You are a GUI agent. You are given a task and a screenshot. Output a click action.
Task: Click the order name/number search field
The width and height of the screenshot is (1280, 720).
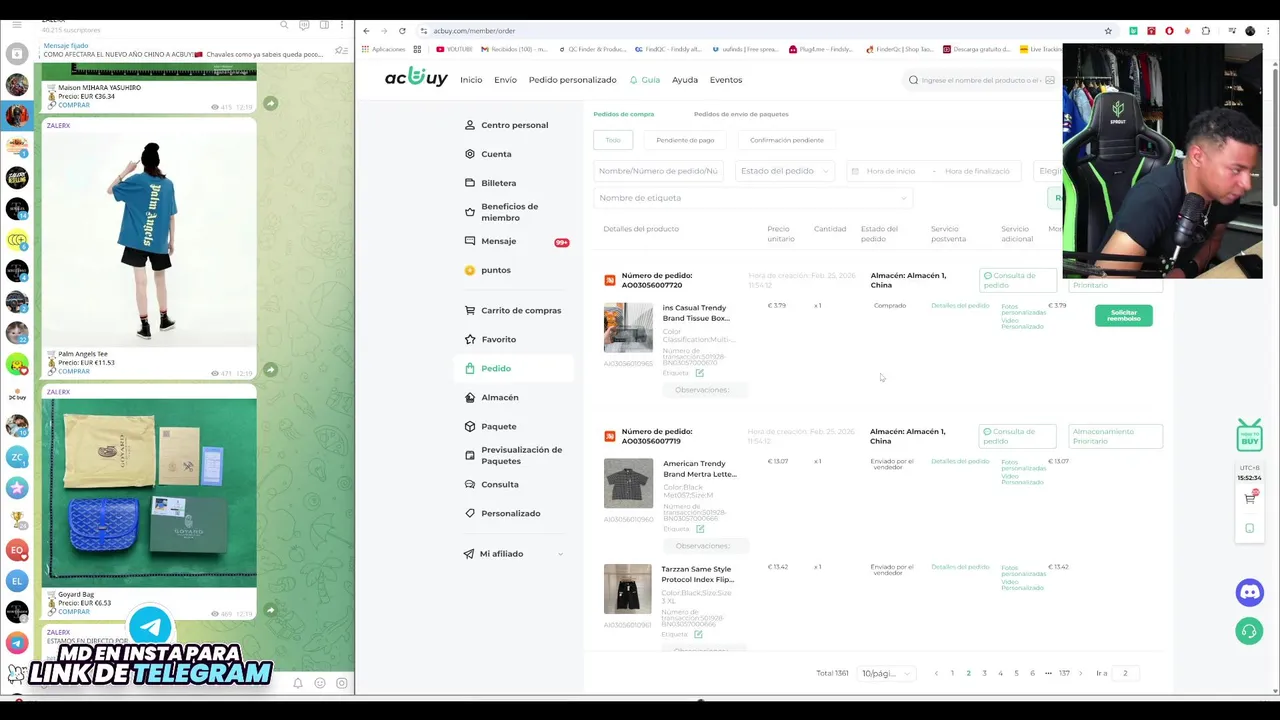[658, 171]
